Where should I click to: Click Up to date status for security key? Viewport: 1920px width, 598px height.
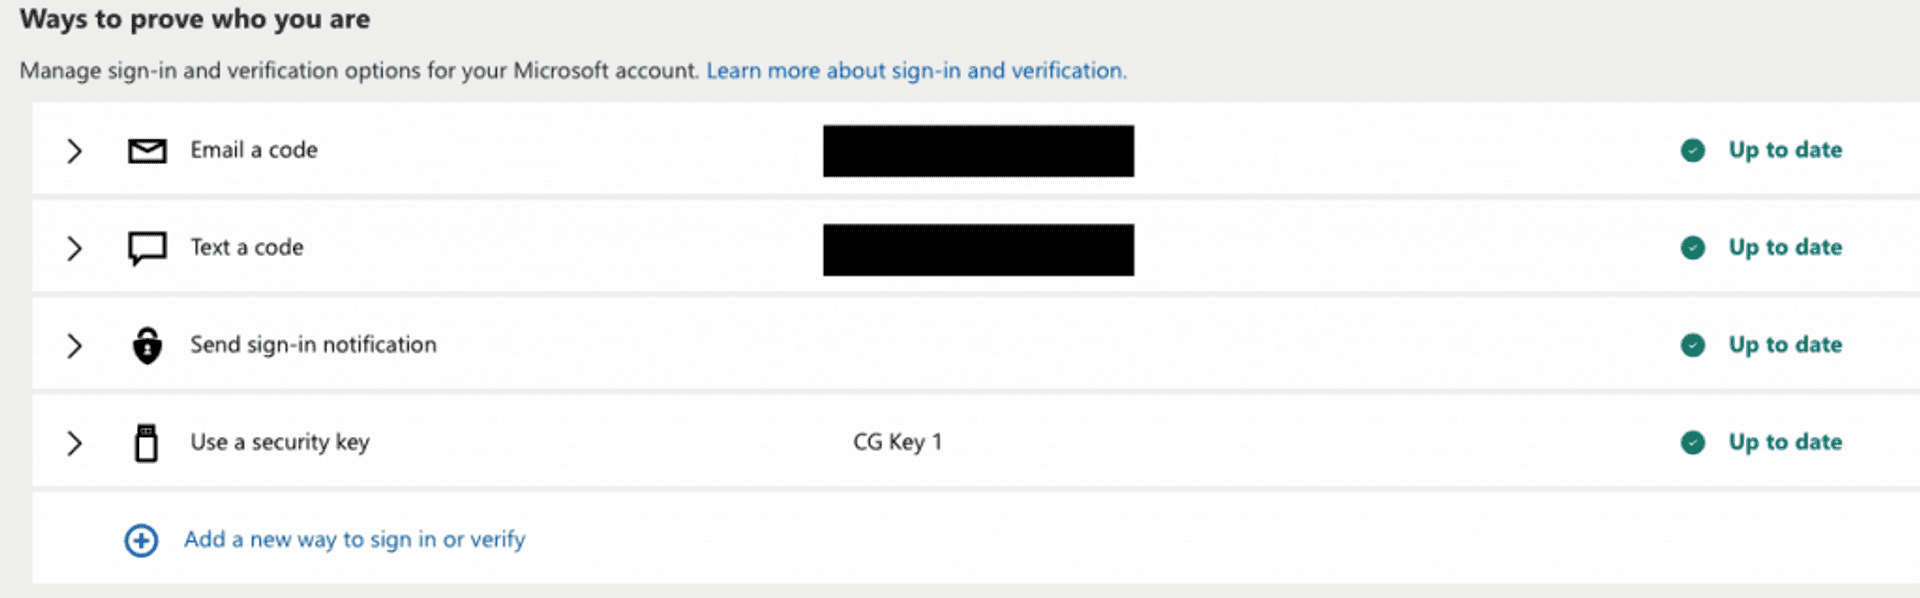(1785, 442)
